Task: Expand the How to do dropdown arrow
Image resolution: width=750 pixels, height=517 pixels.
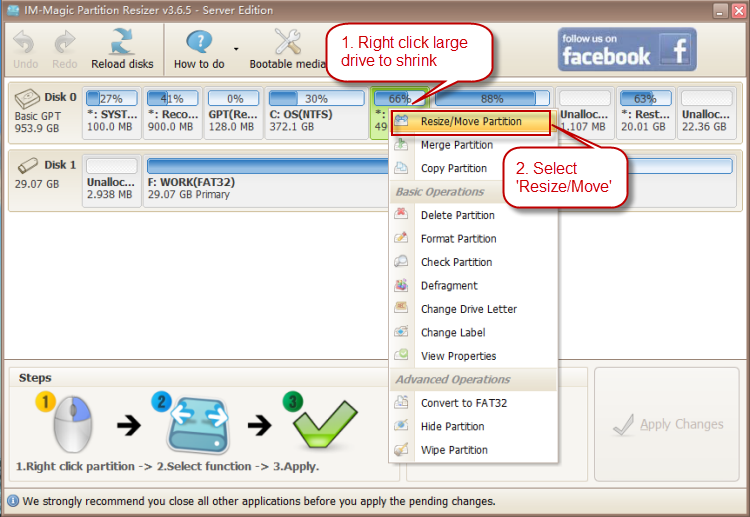Action: click(236, 48)
